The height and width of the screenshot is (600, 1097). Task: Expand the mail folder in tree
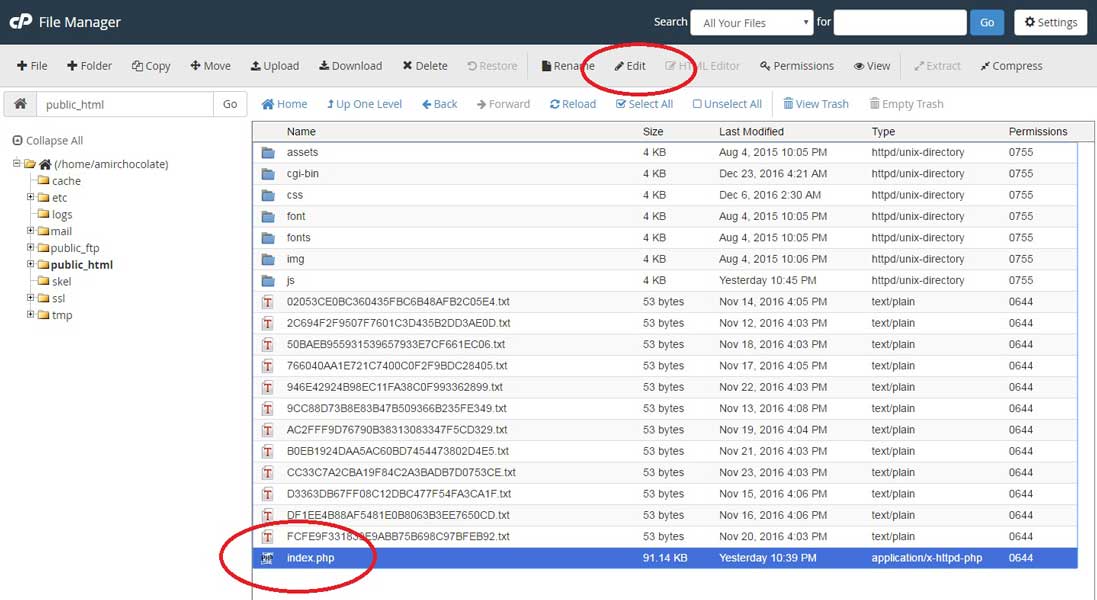(30, 231)
